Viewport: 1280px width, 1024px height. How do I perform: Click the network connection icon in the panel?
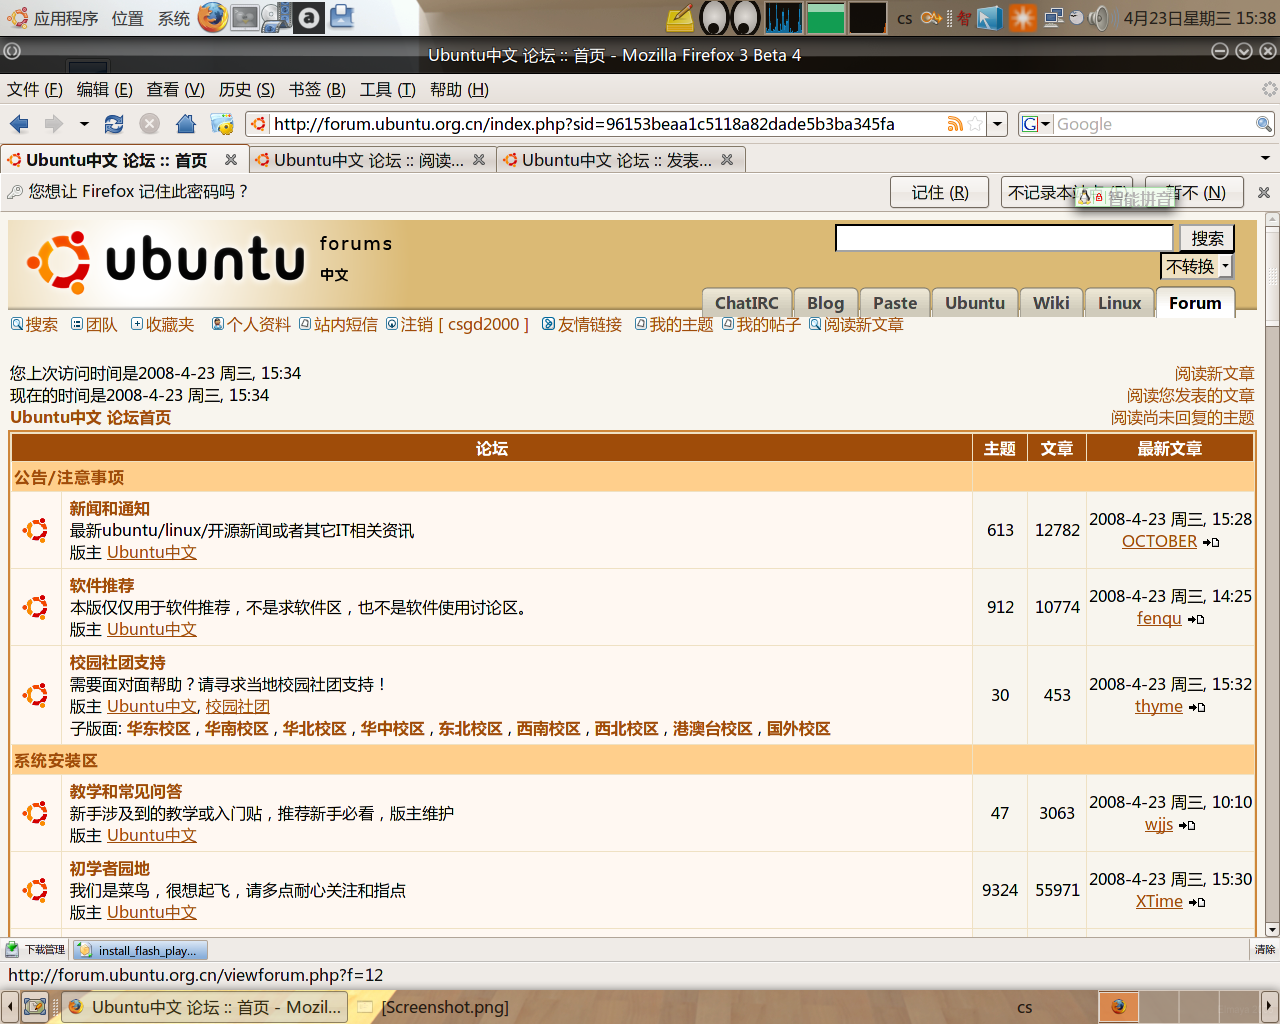coord(1053,17)
